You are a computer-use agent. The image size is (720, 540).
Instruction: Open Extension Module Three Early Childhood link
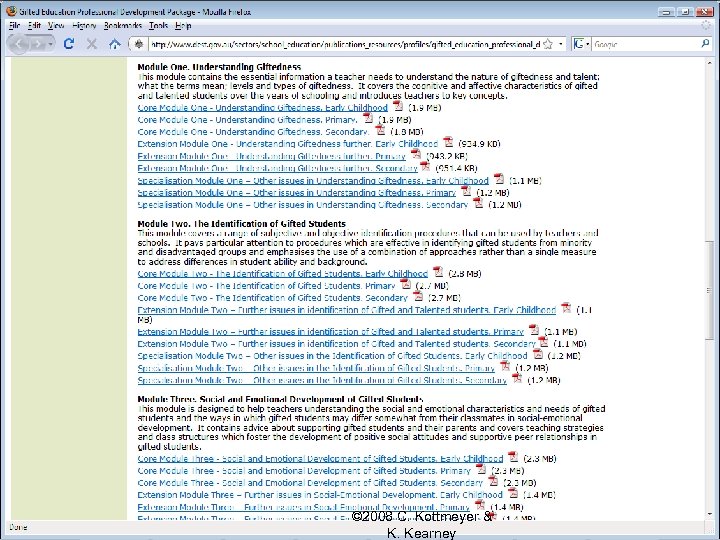pyautogui.click(x=320, y=495)
